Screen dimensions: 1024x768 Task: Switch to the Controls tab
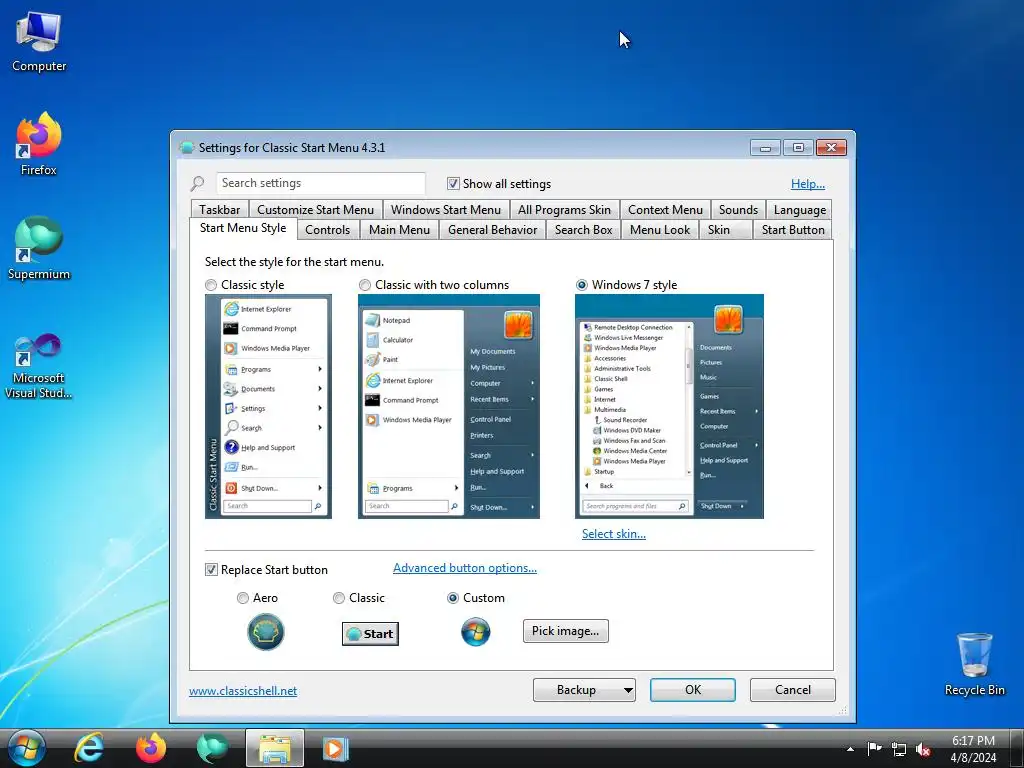coord(327,230)
